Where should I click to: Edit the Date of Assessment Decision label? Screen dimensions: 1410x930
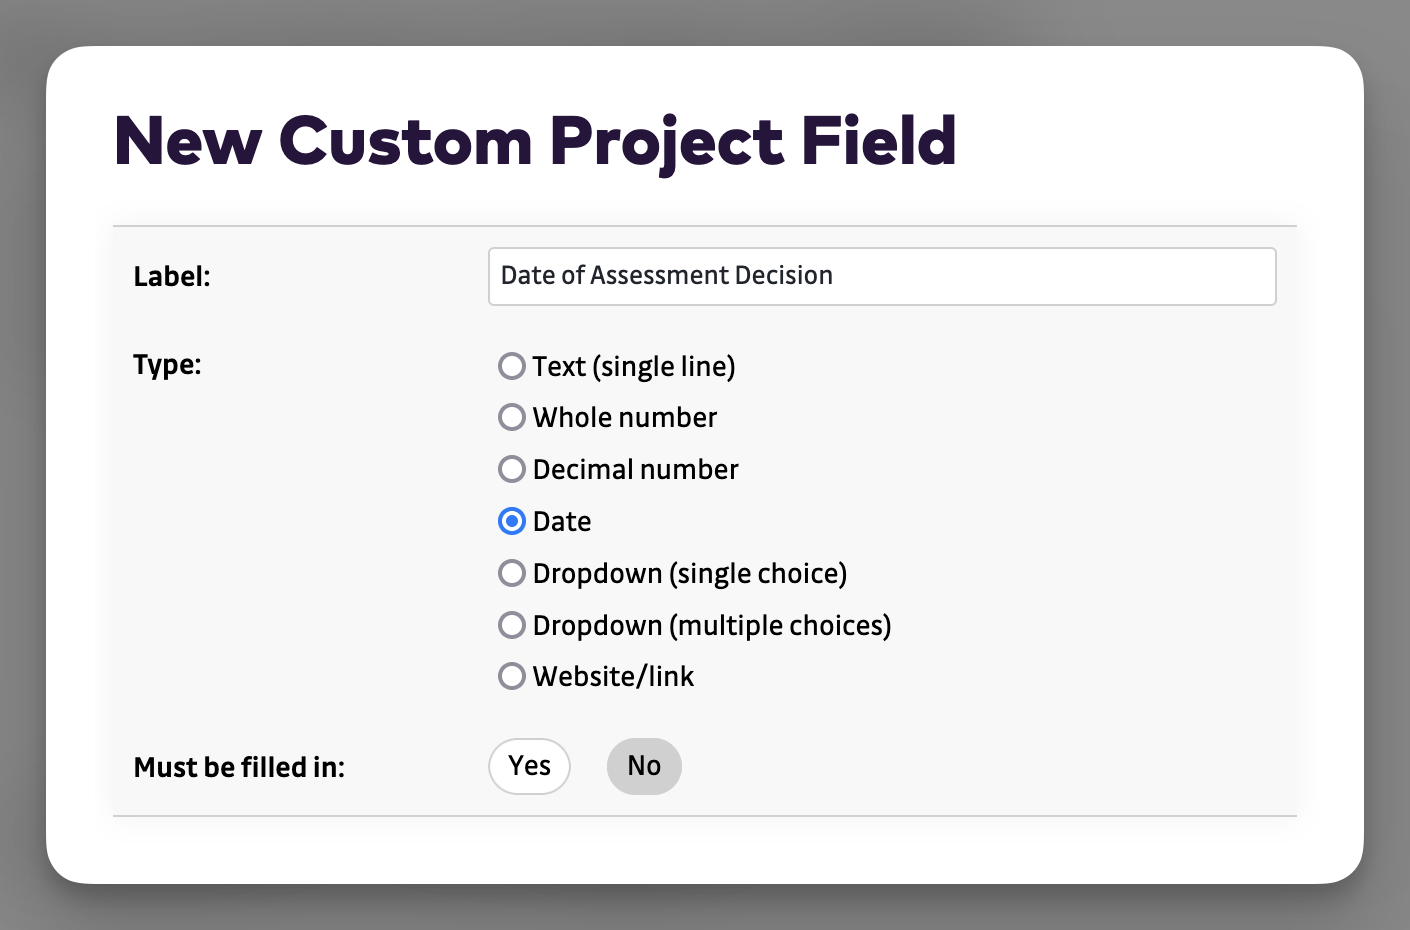(x=880, y=276)
